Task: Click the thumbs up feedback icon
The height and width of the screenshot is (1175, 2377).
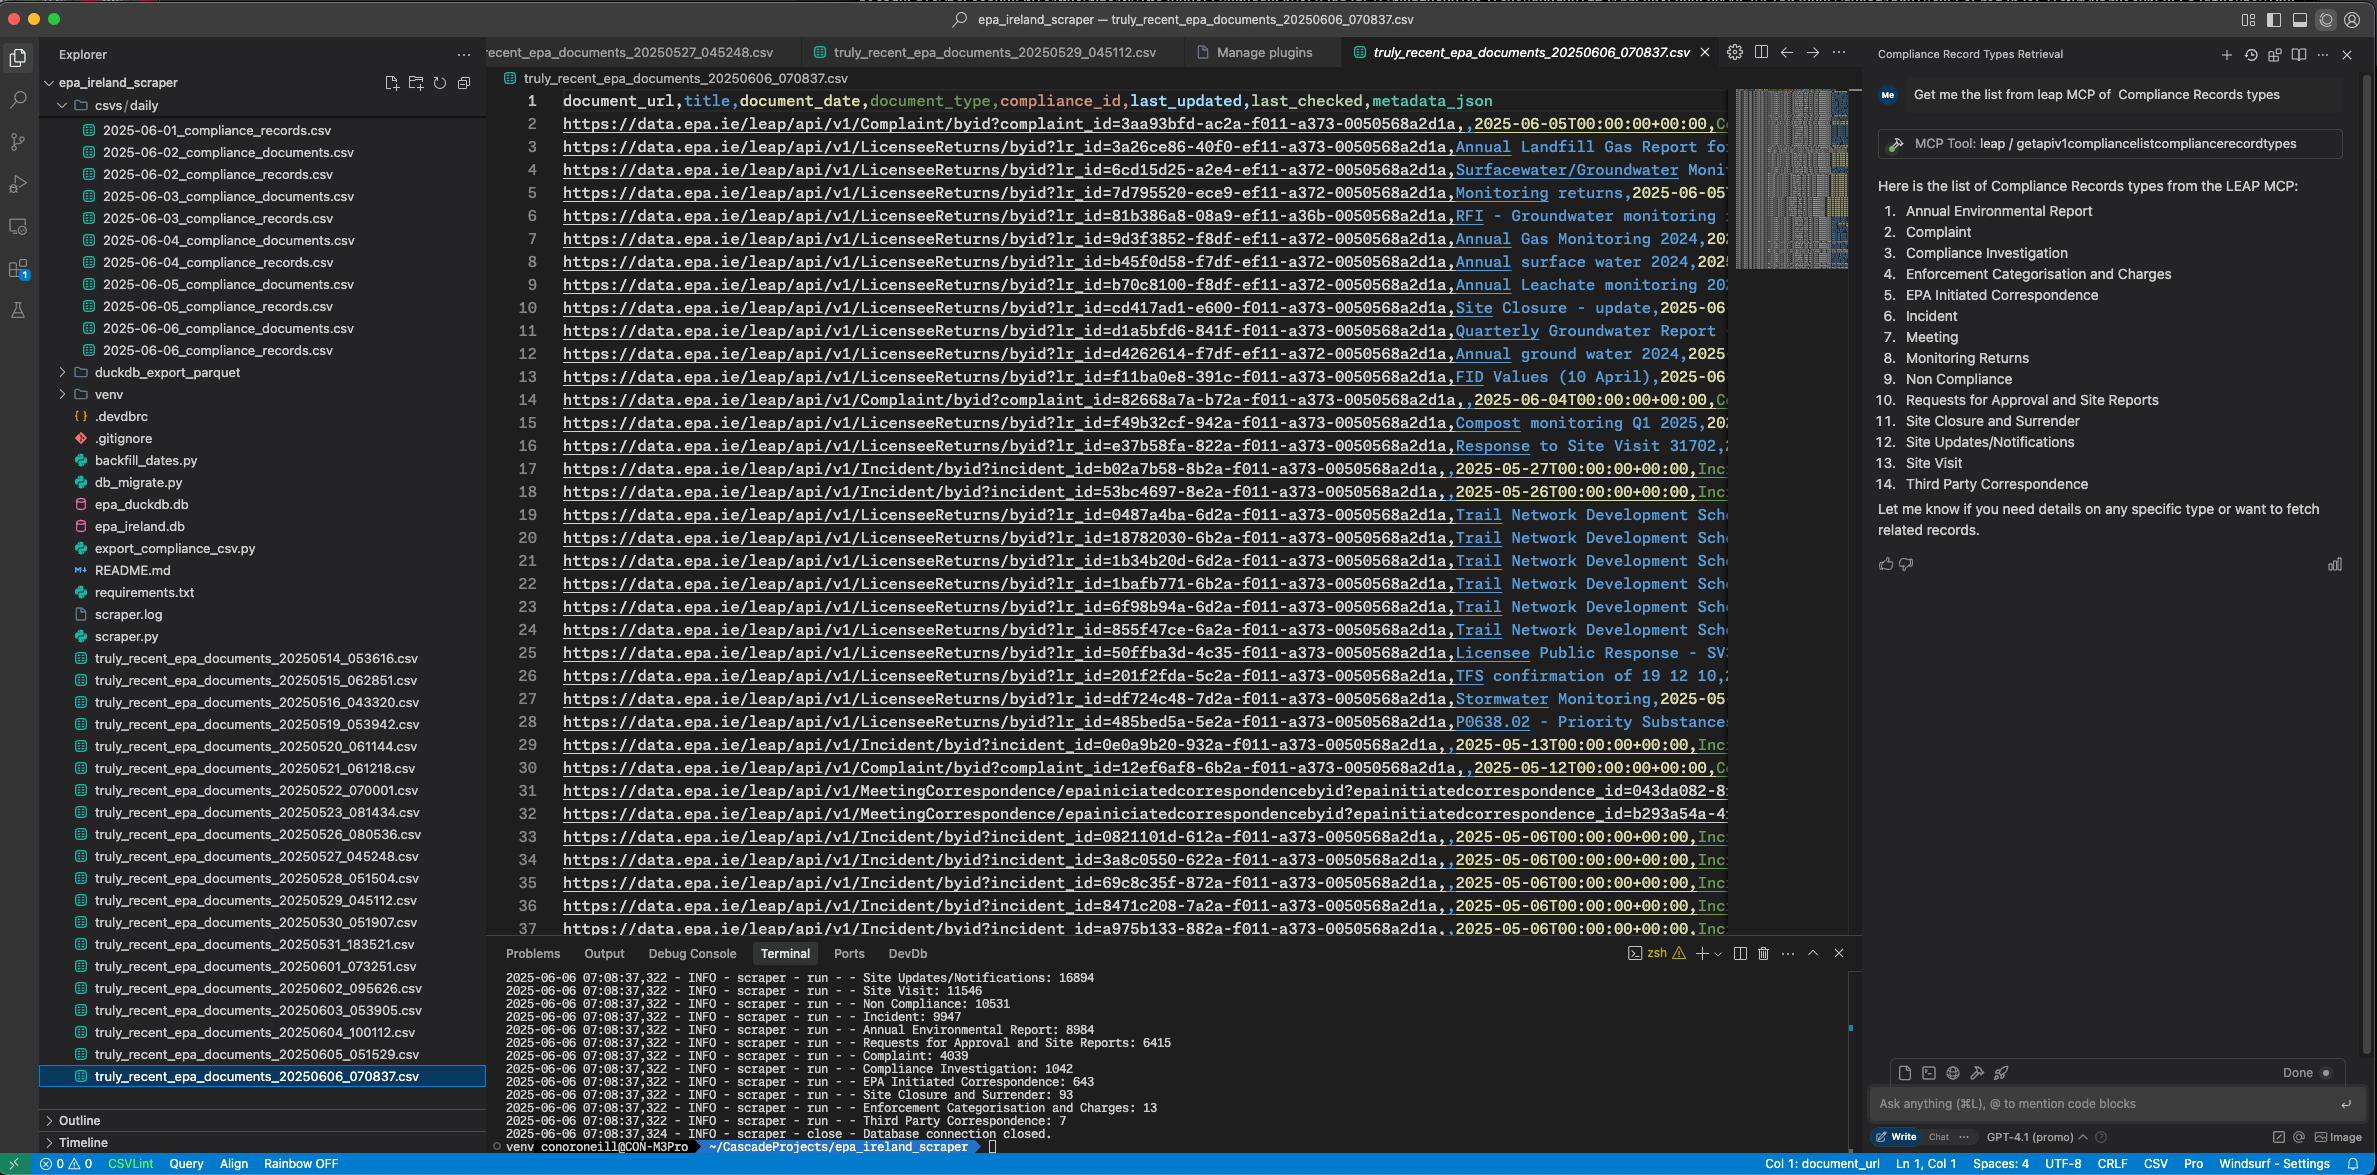Action: 1886,564
